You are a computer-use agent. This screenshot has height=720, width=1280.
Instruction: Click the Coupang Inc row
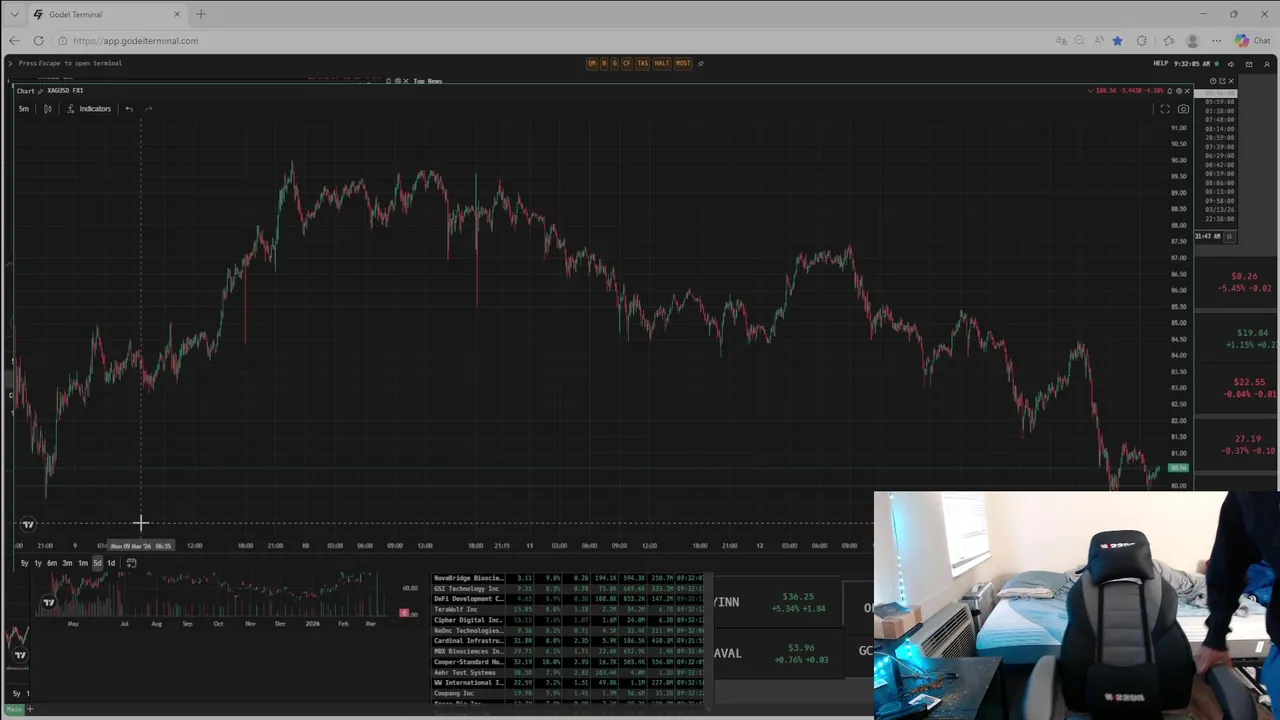(568, 693)
